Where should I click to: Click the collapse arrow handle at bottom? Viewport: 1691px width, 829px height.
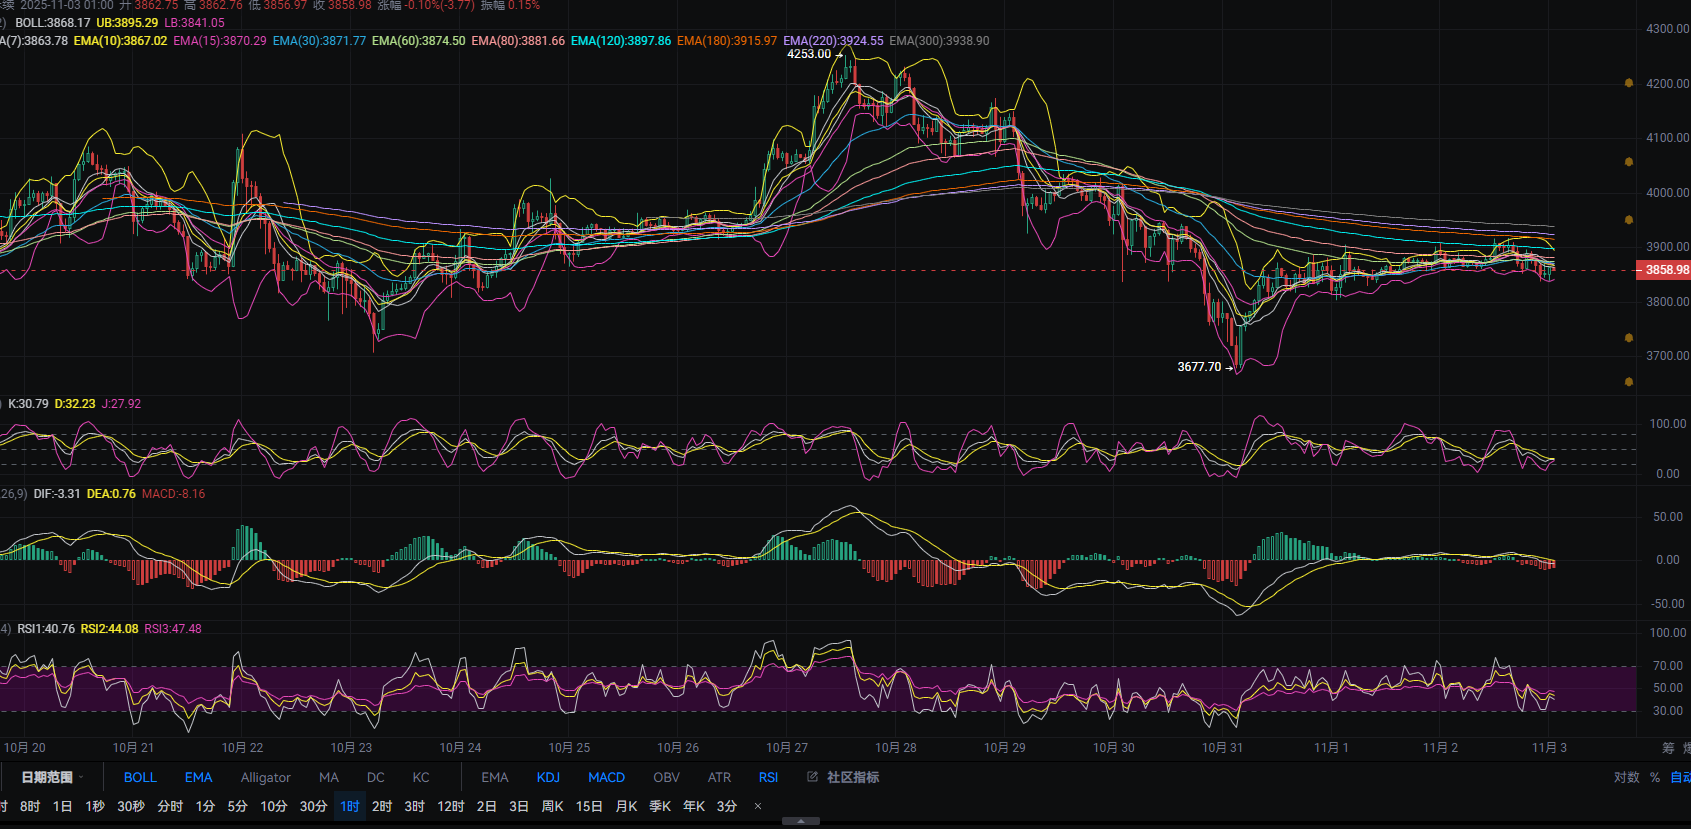tap(800, 821)
